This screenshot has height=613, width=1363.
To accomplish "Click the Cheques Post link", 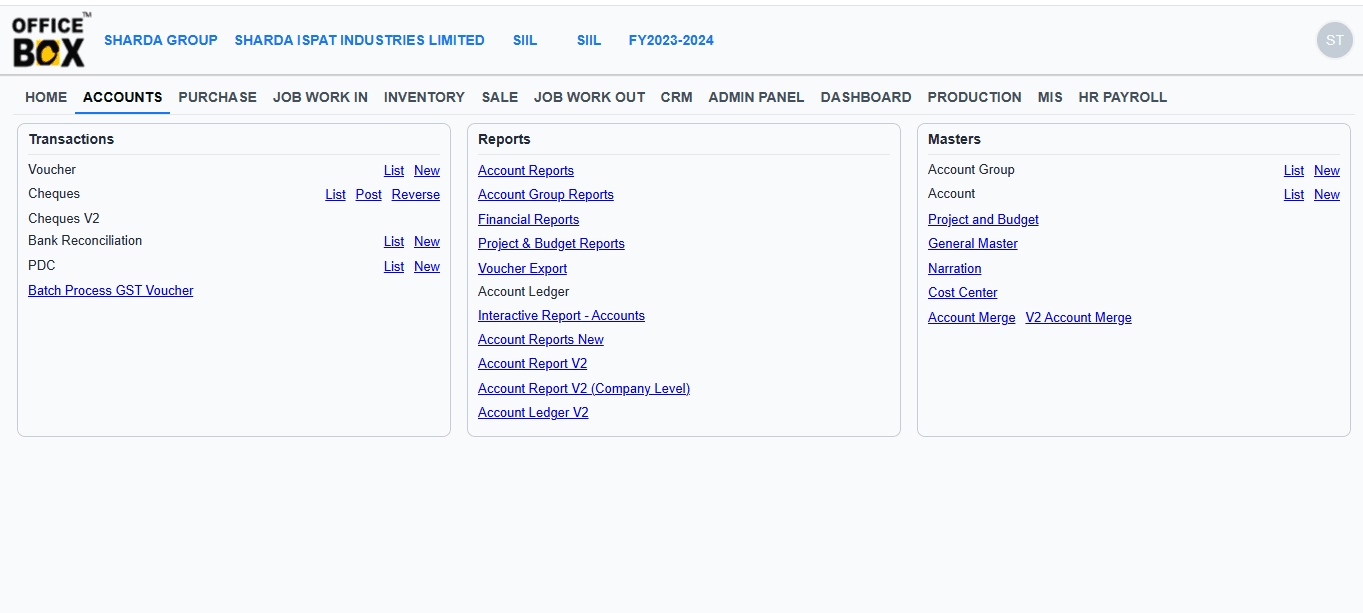I will coord(369,195).
